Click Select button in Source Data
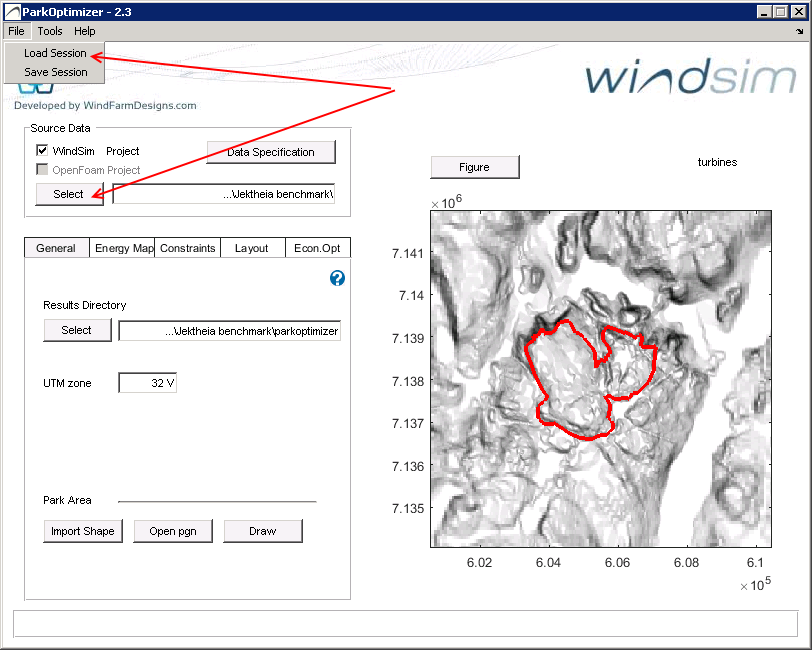Image resolution: width=812 pixels, height=650 pixels. 69,194
